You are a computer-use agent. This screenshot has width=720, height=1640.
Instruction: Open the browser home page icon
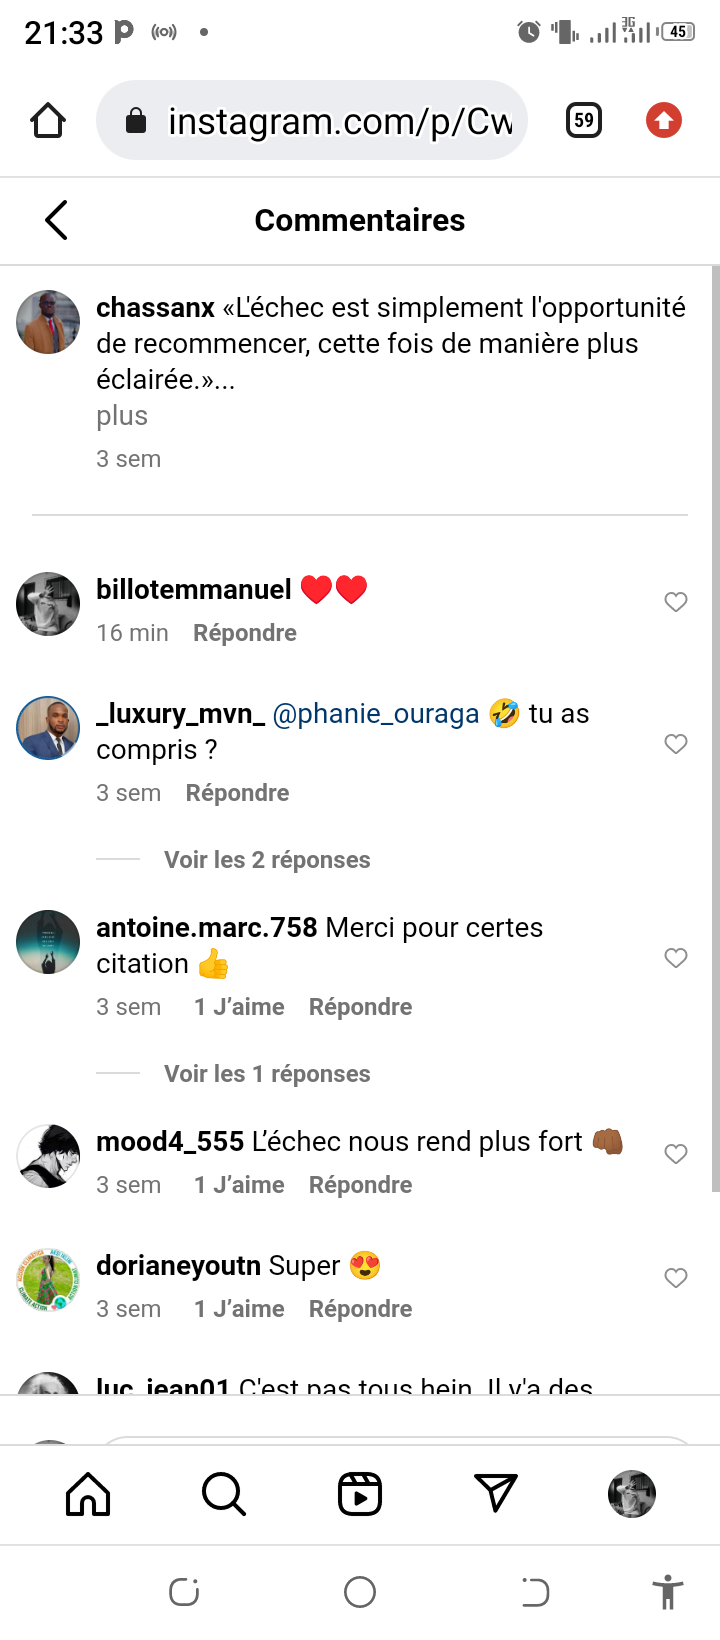(x=48, y=121)
